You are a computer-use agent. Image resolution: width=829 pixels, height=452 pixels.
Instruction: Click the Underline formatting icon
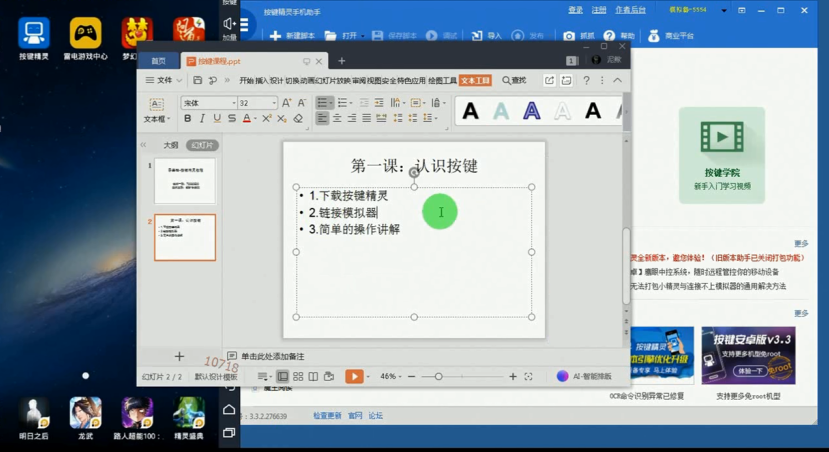217,119
